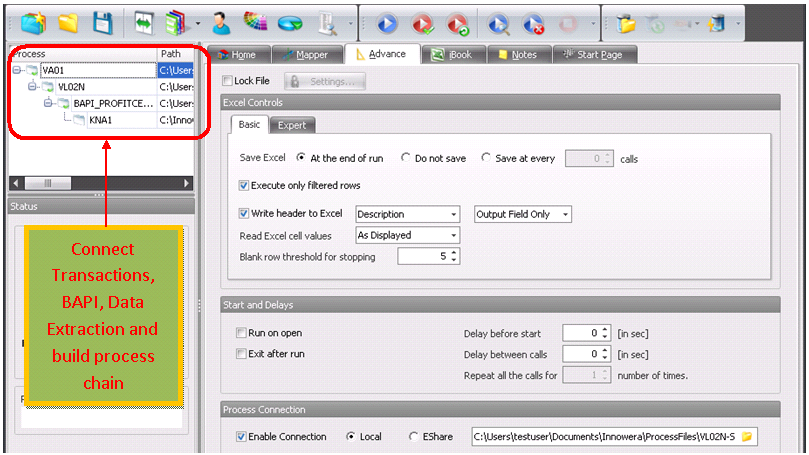Viewport: 809px width, 455px height.
Task: Select KNA1 in the process tree
Action: pyautogui.click(x=100, y=120)
